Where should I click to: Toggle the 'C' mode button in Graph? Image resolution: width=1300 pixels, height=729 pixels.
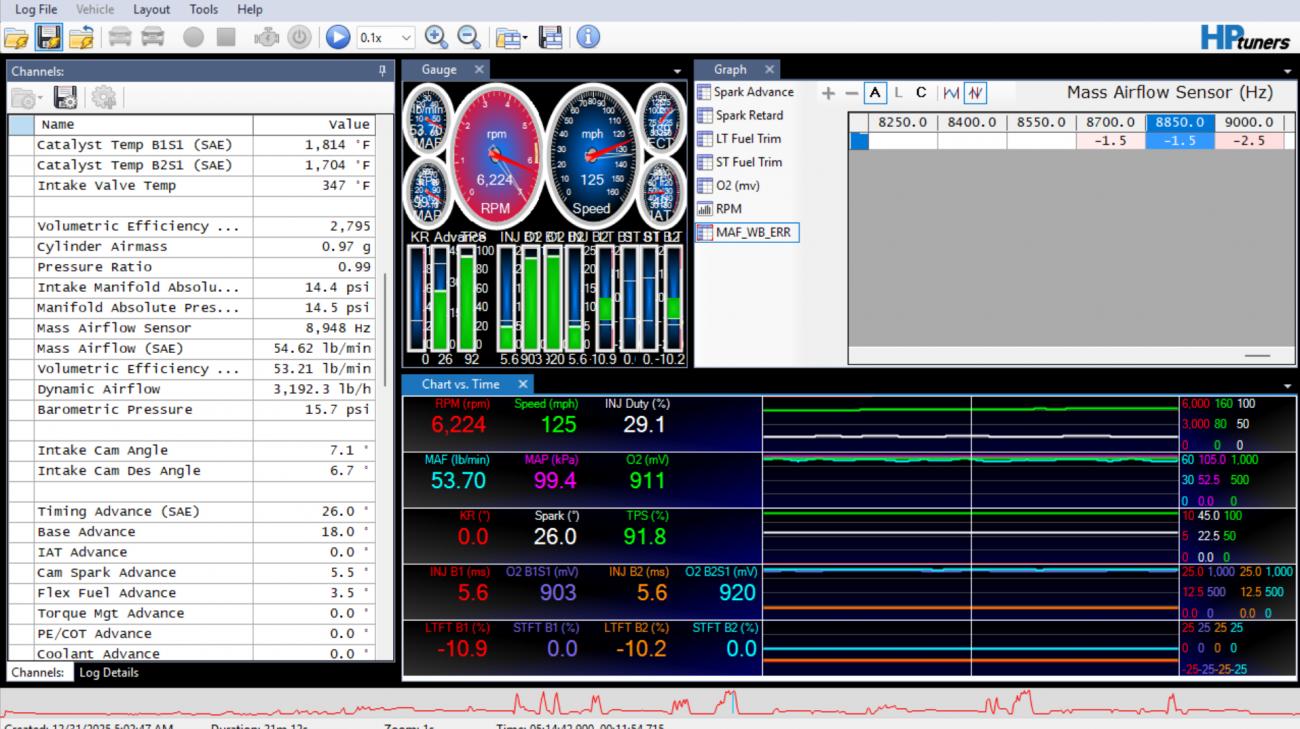pyautogui.click(x=921, y=93)
